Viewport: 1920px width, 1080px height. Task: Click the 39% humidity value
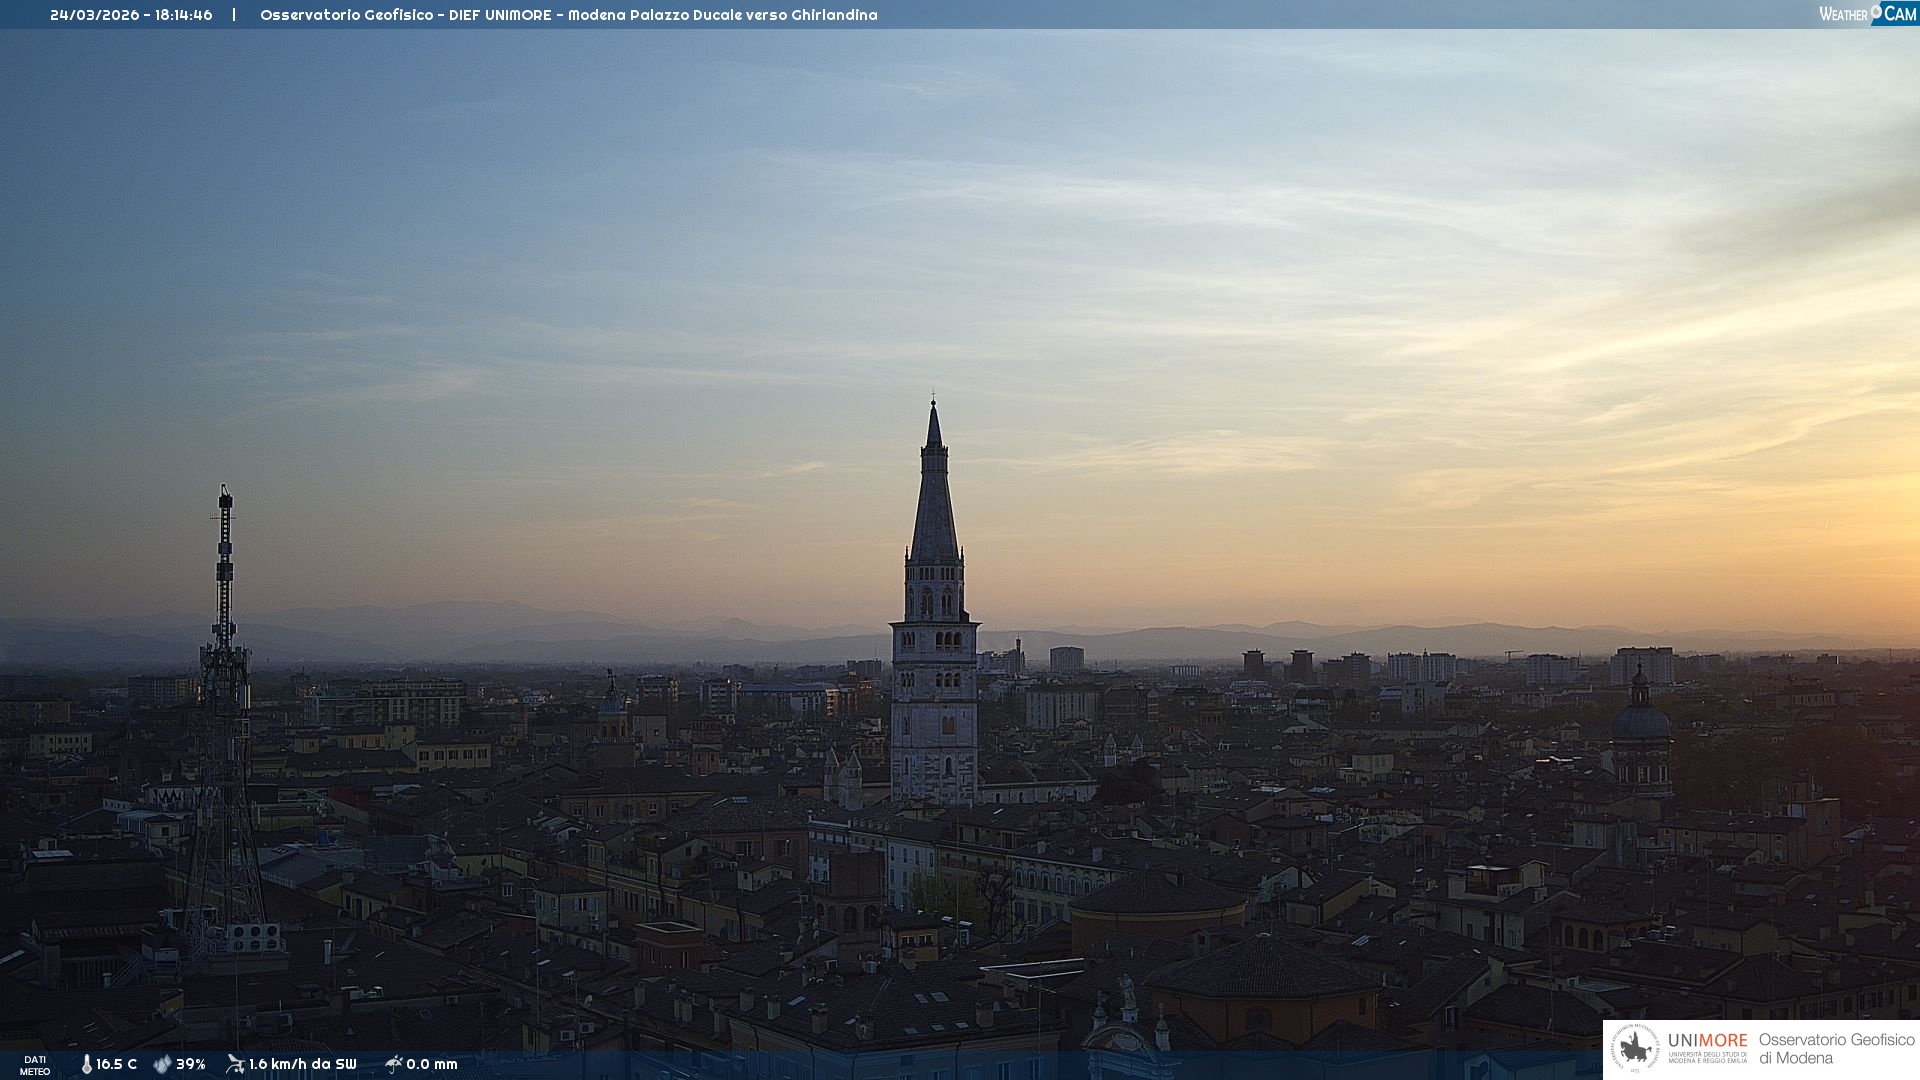click(x=190, y=1064)
